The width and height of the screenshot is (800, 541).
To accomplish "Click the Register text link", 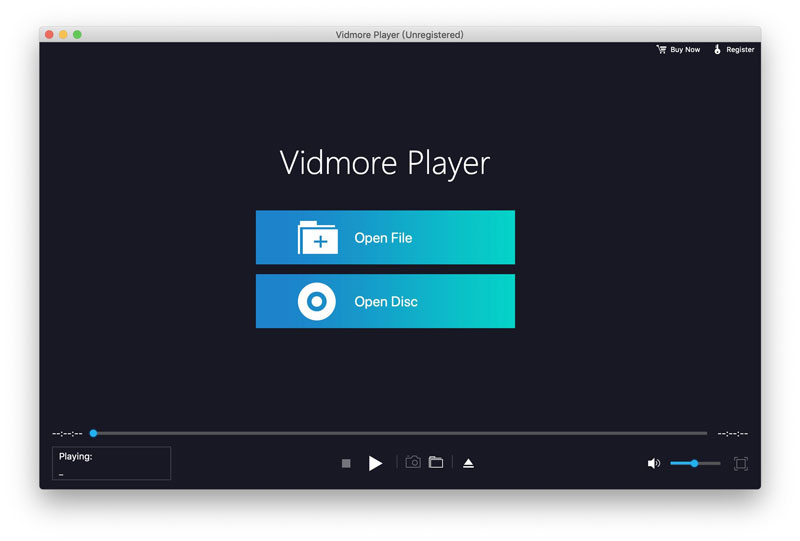I will pos(740,49).
